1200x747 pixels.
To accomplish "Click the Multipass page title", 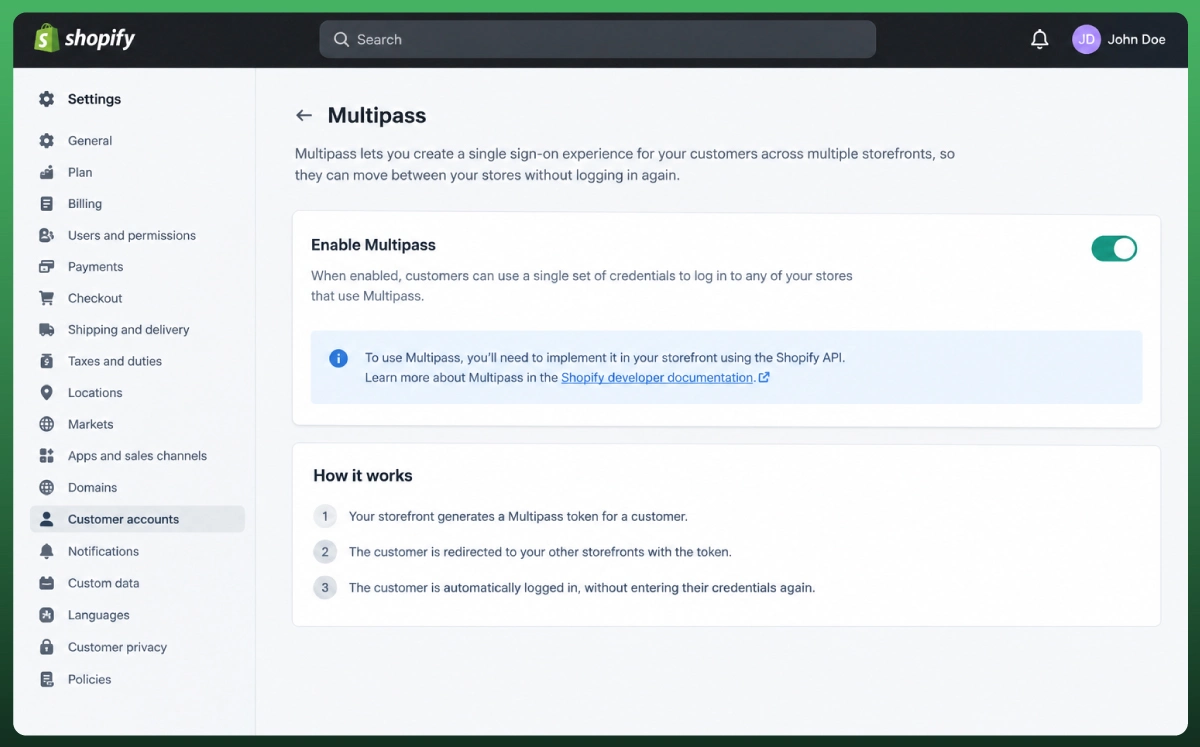I will pyautogui.click(x=377, y=116).
